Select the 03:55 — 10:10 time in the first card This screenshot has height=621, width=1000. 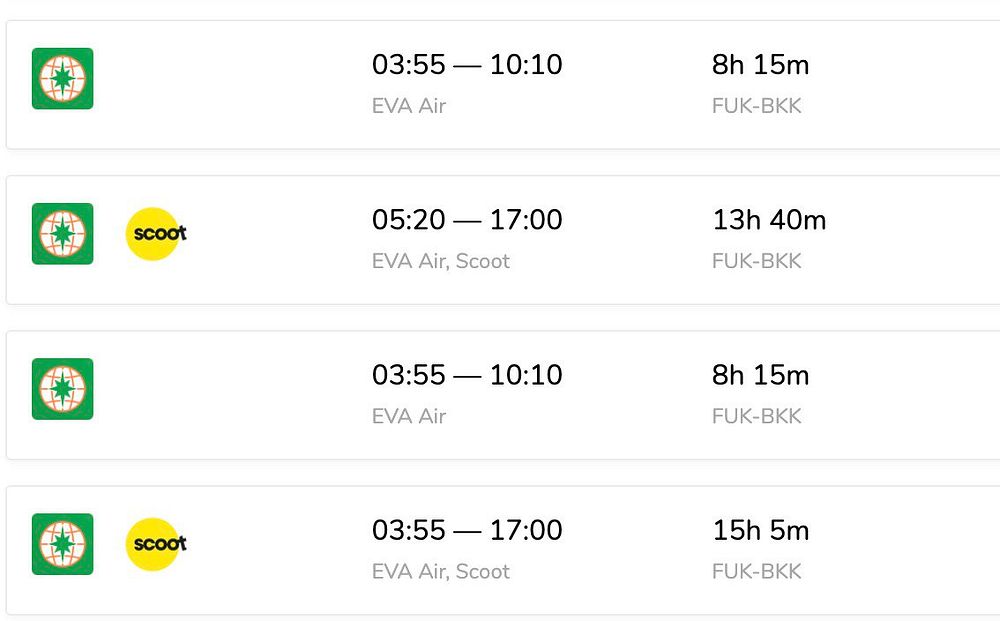click(467, 65)
